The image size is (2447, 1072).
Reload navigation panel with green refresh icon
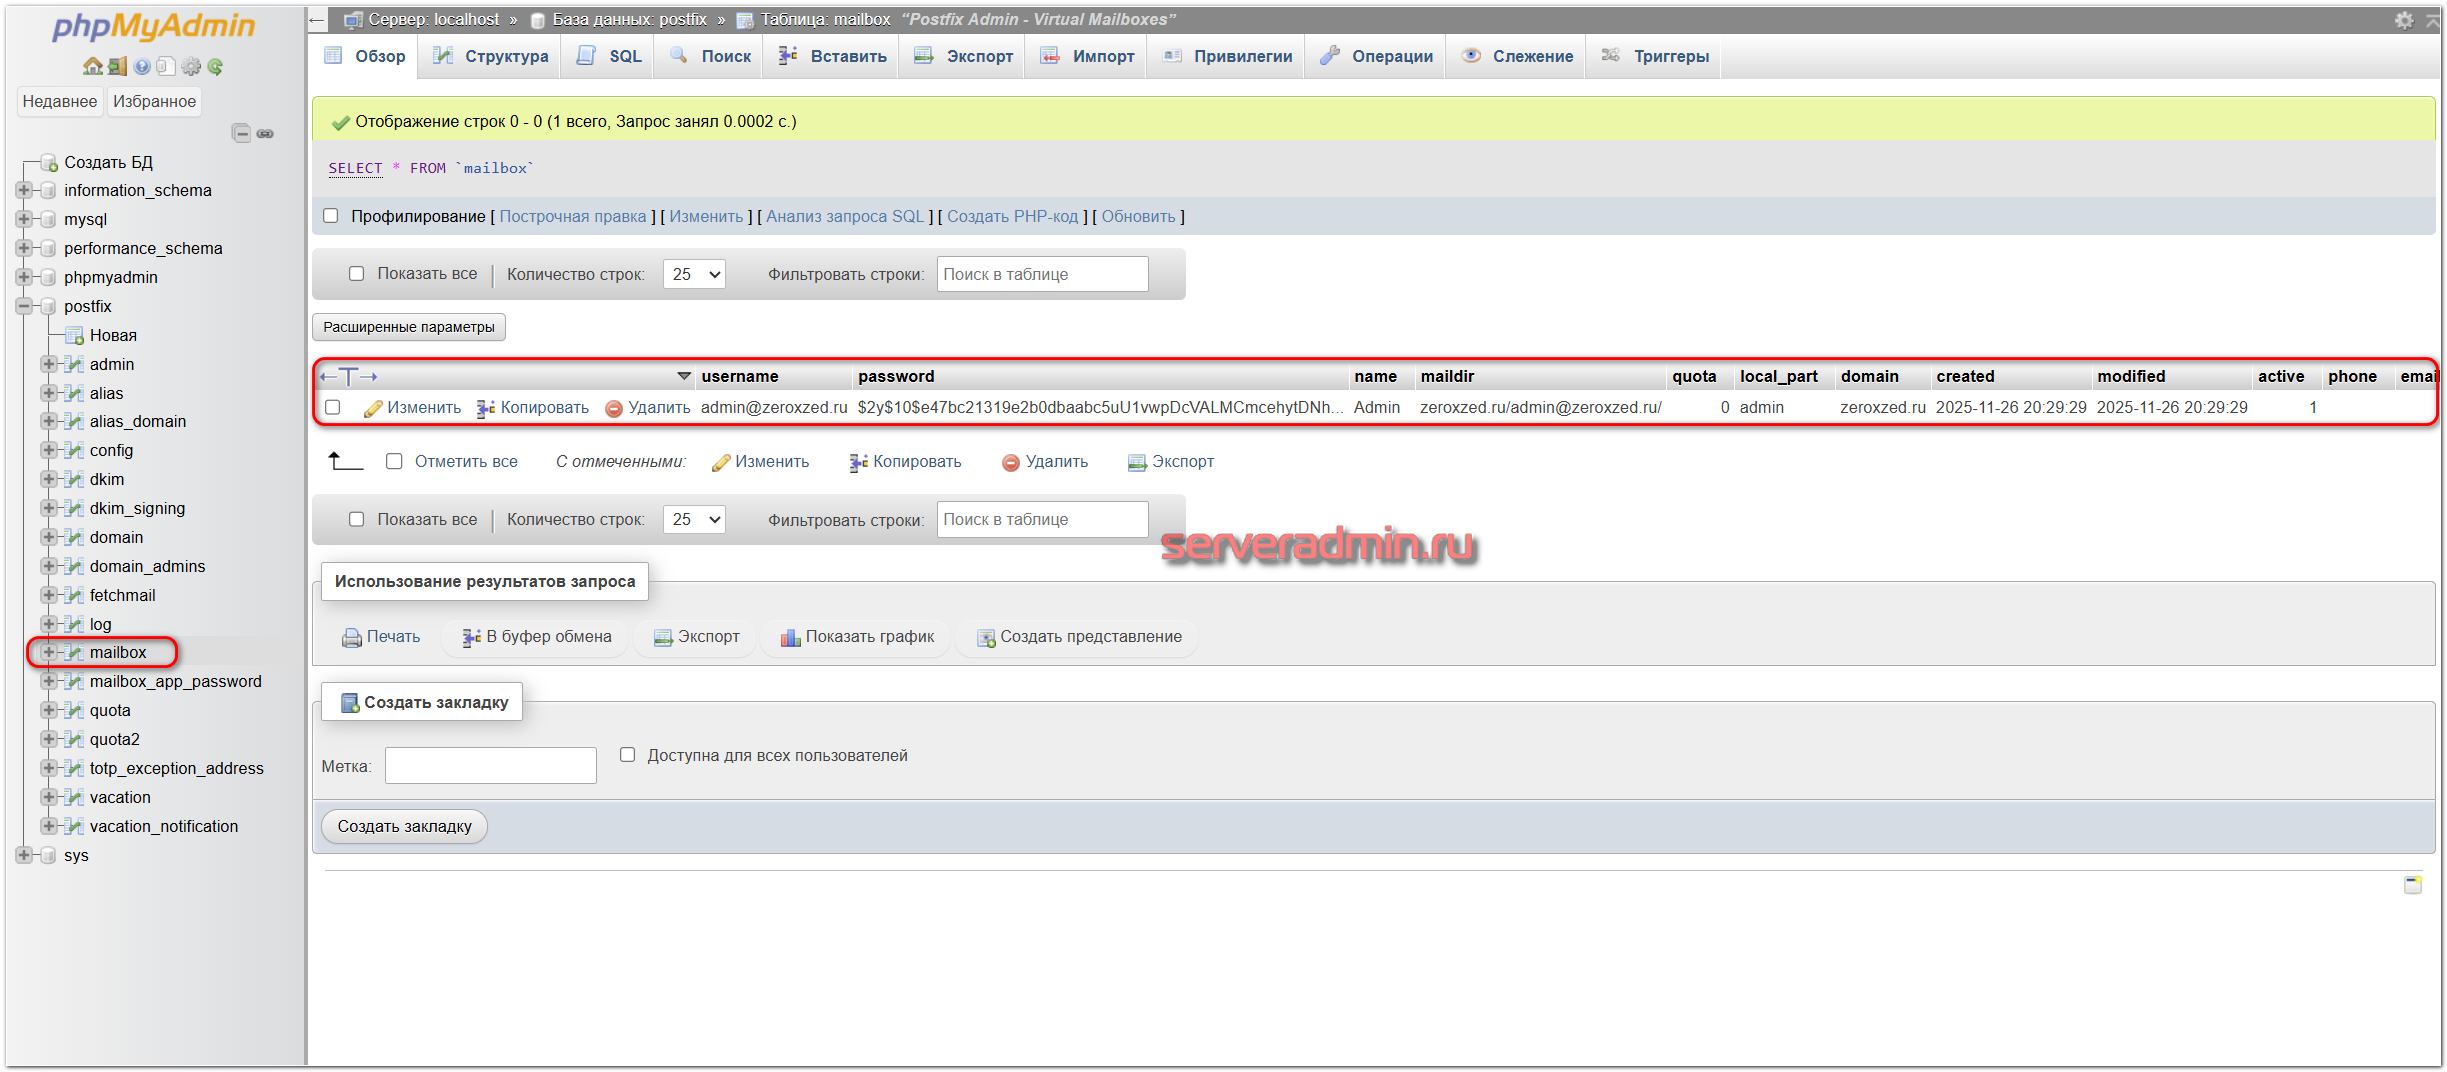(x=215, y=67)
